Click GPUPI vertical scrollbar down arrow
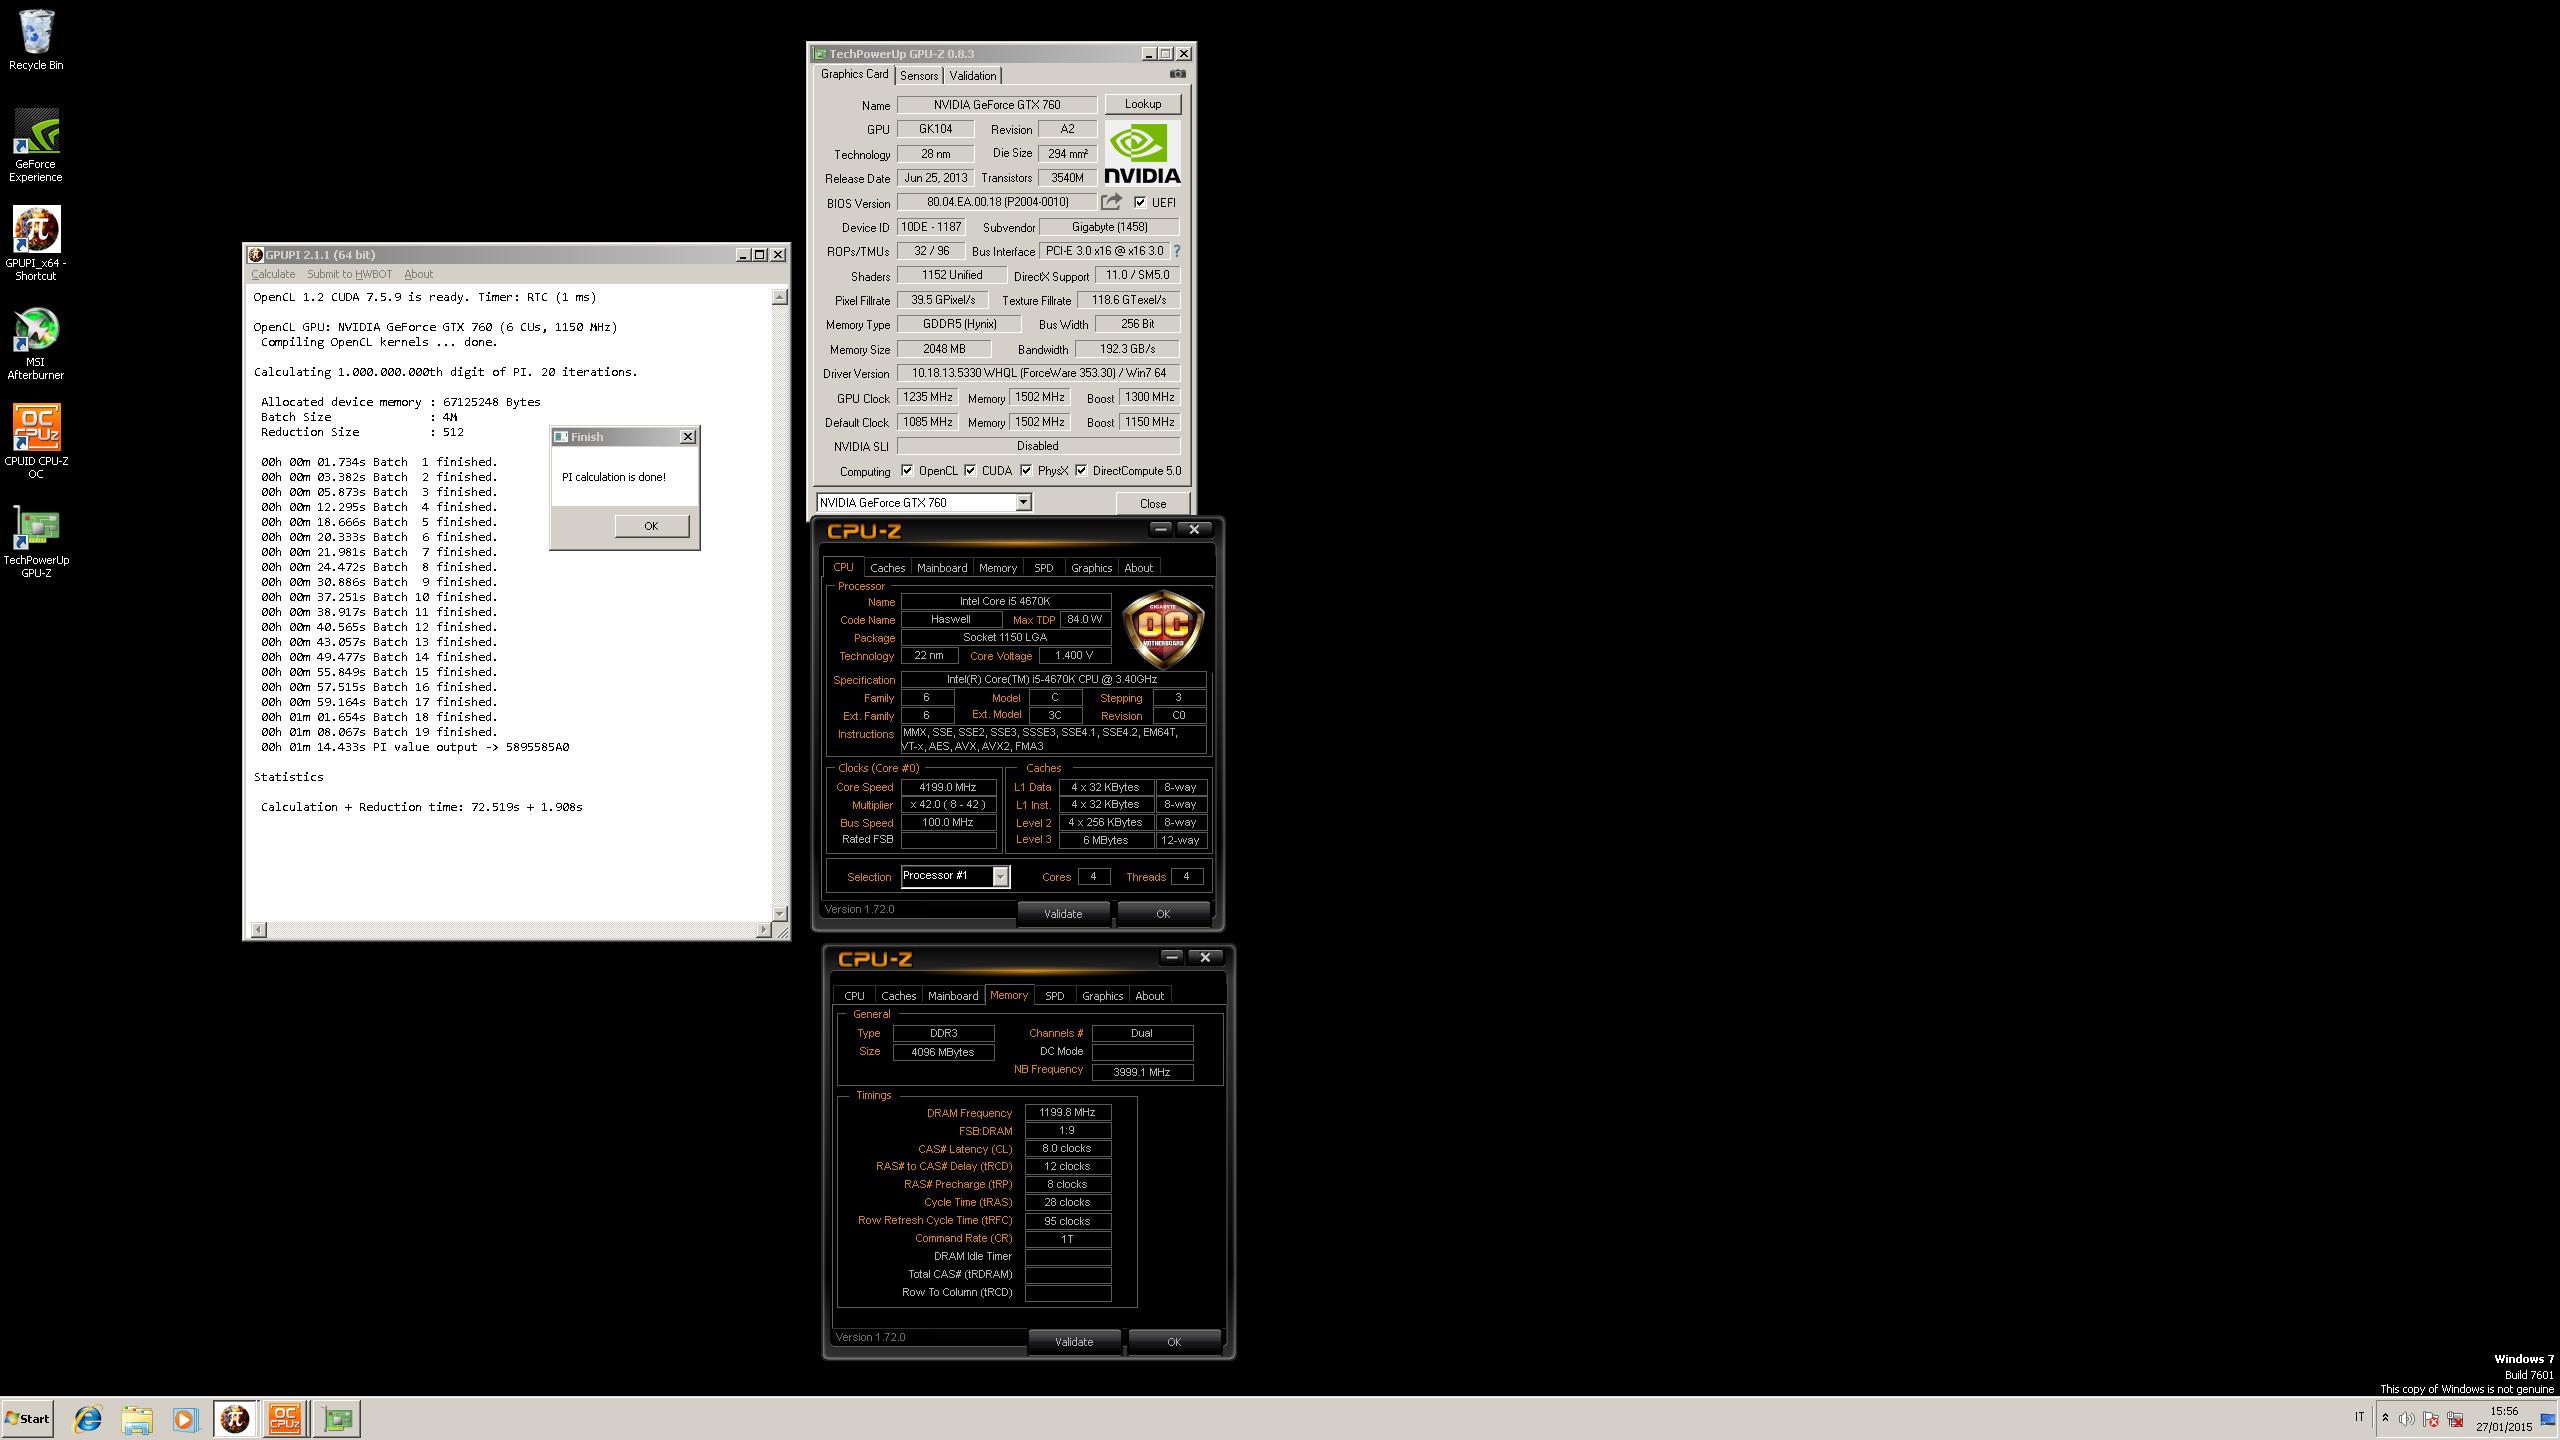This screenshot has height=1440, width=2560. coord(780,913)
